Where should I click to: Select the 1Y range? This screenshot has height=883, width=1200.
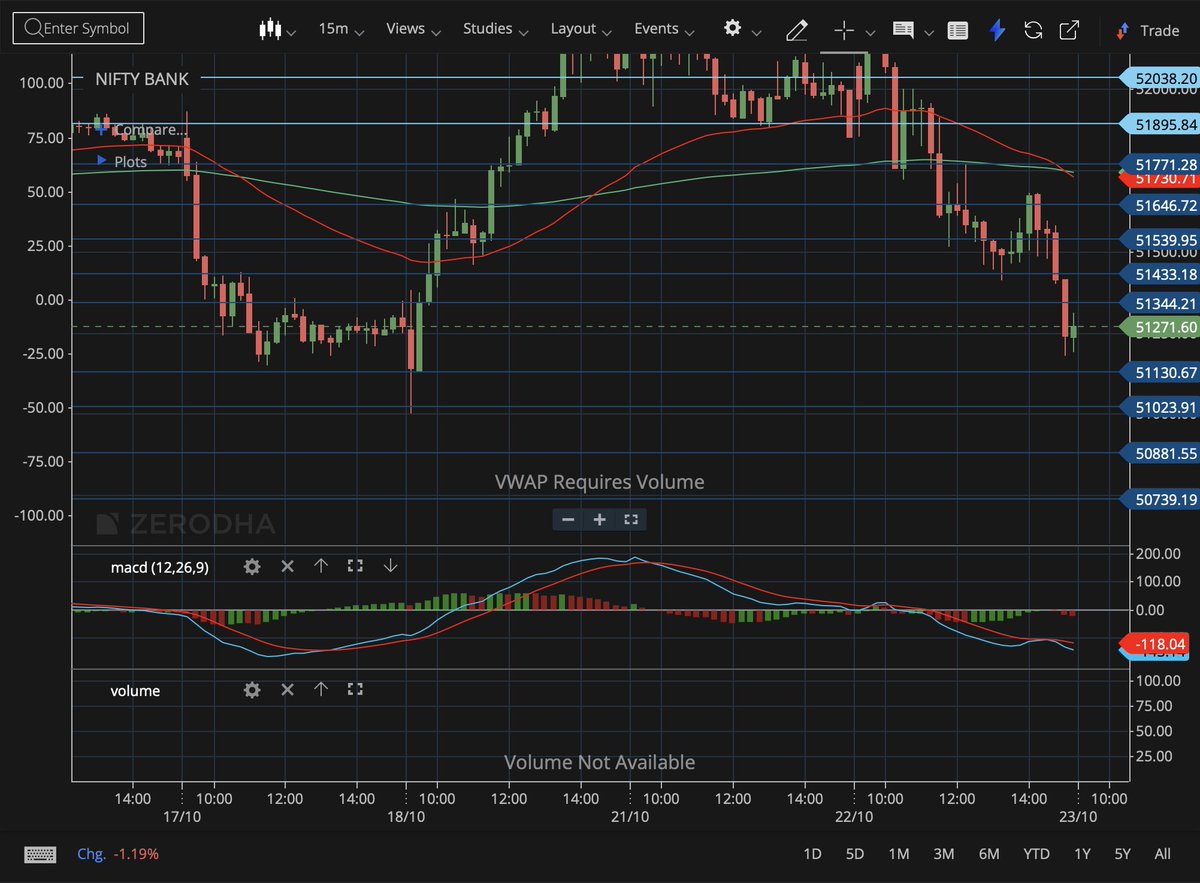pyautogui.click(x=1082, y=854)
